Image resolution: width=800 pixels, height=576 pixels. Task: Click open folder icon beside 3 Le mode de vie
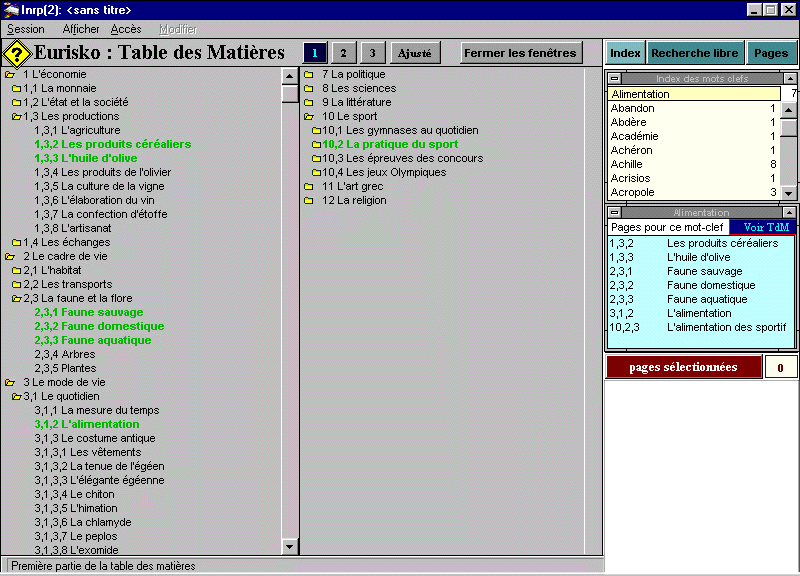coord(10,383)
